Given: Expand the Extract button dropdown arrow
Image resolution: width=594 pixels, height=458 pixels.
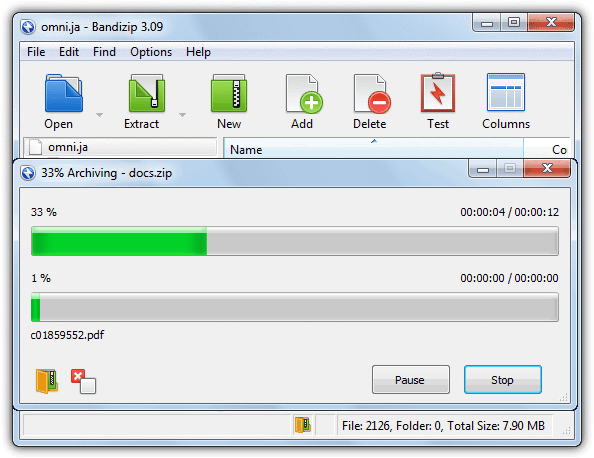Looking at the screenshot, I should [x=182, y=114].
